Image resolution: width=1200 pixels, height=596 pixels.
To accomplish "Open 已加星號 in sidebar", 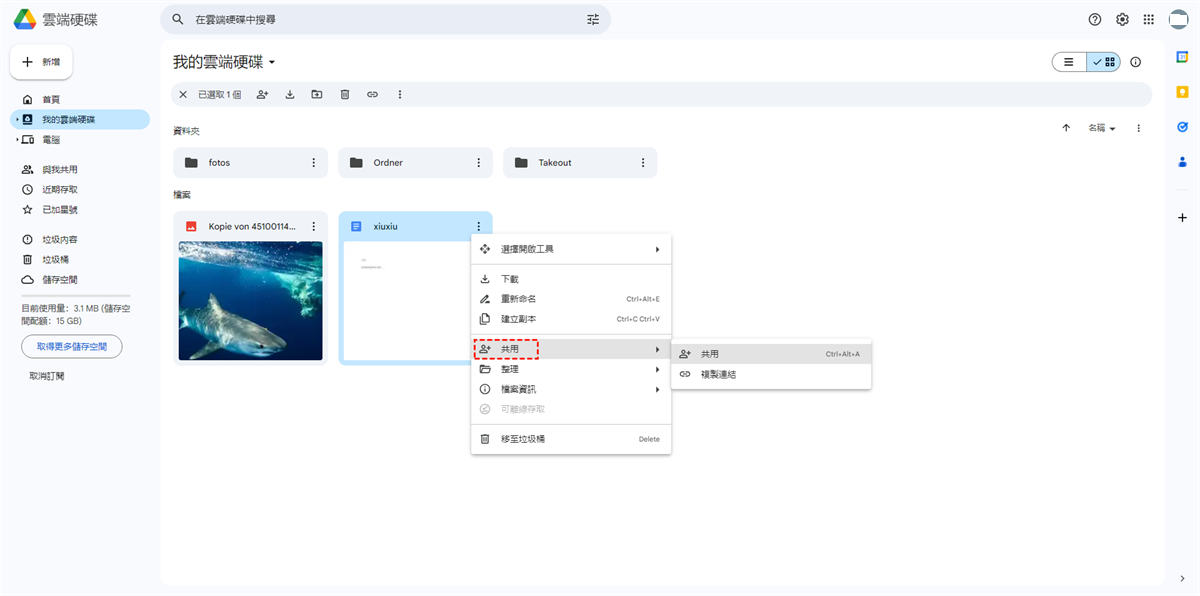I will tap(80, 209).
